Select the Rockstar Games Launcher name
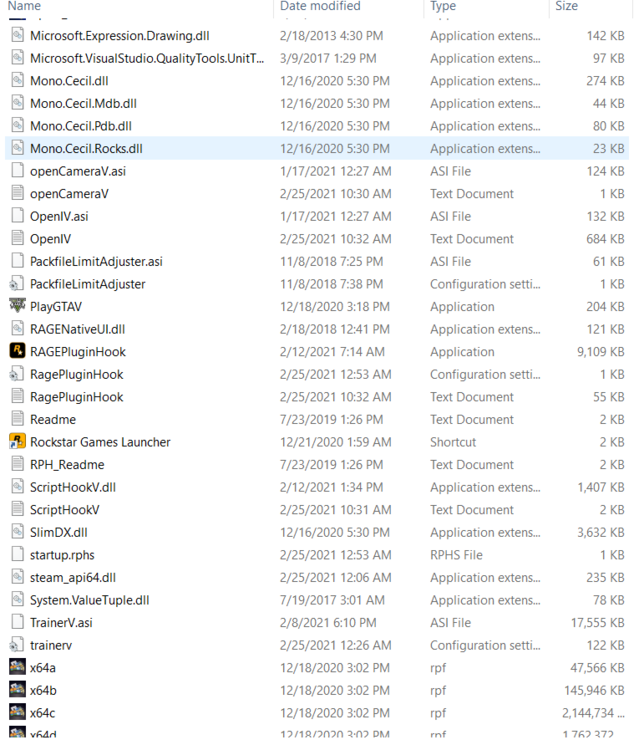 [x=100, y=442]
